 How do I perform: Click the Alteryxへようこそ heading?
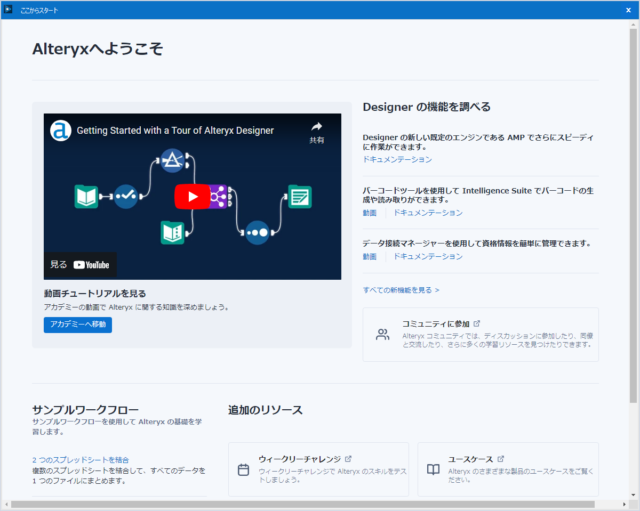pyautogui.click(x=98, y=49)
